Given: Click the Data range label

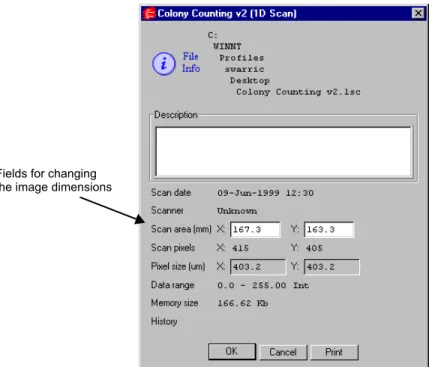Looking at the screenshot, I should coord(172,285).
